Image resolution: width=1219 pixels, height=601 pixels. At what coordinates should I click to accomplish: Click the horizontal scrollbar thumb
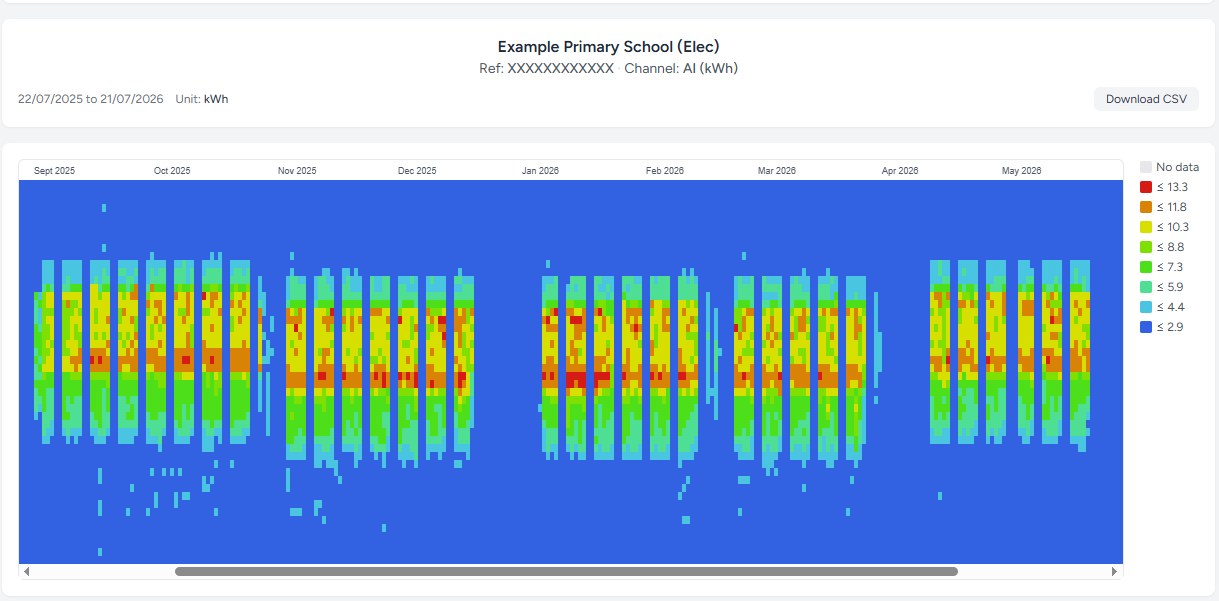[x=566, y=572]
